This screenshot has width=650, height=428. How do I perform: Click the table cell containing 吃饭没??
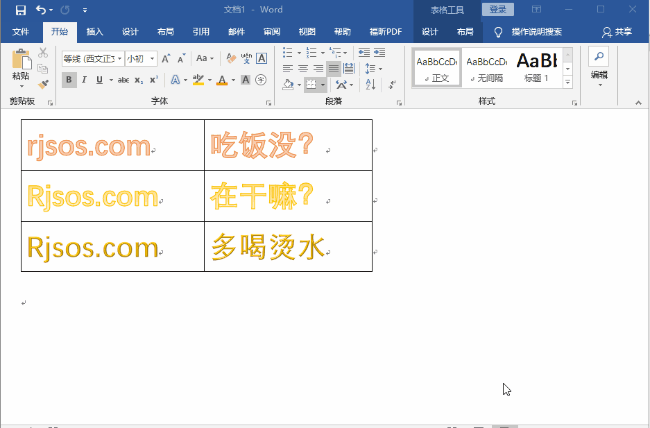[288, 145]
